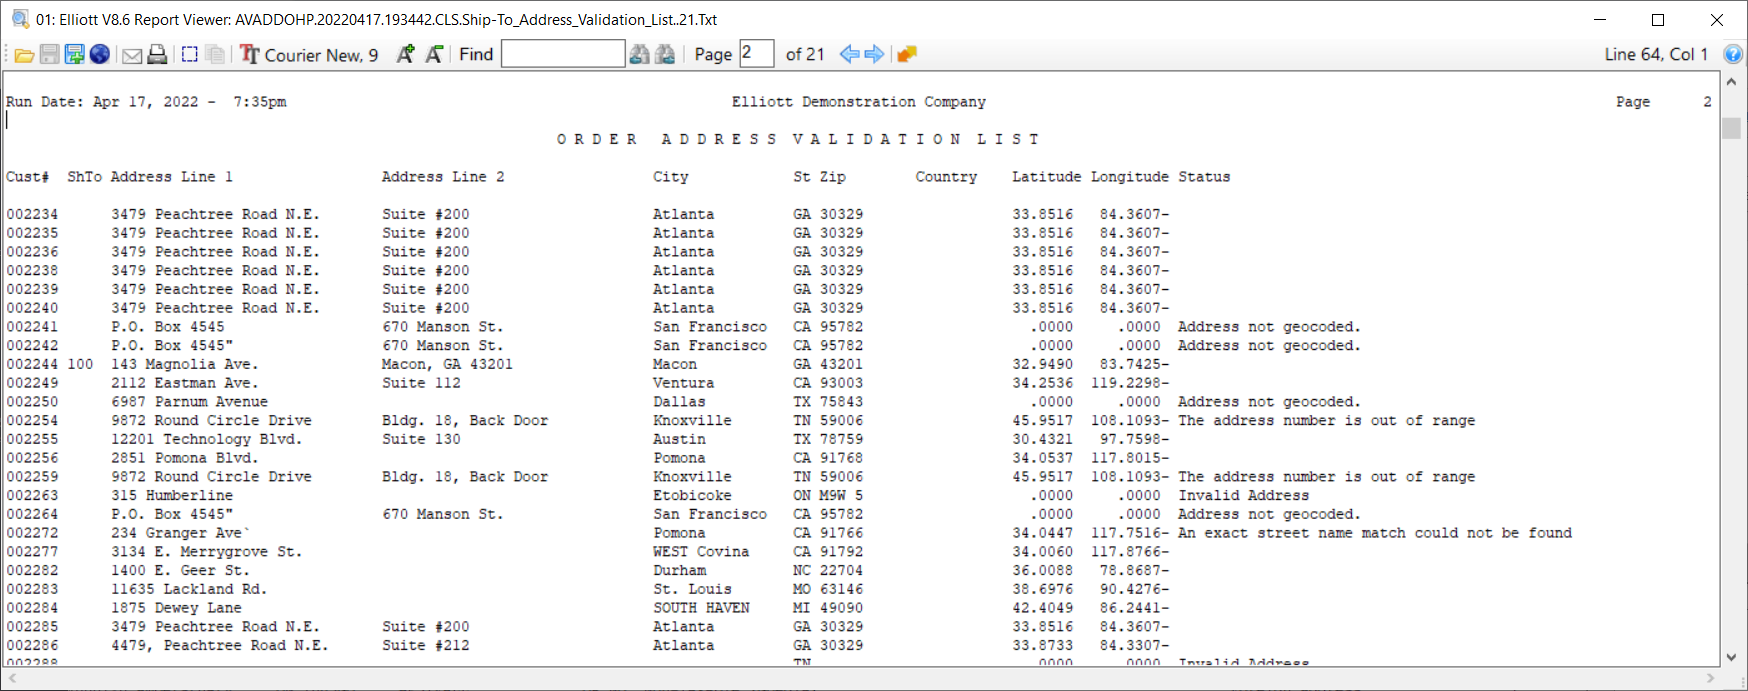Click the vertical scrollbar down arrow
The height and width of the screenshot is (691, 1748).
pos(1731,657)
